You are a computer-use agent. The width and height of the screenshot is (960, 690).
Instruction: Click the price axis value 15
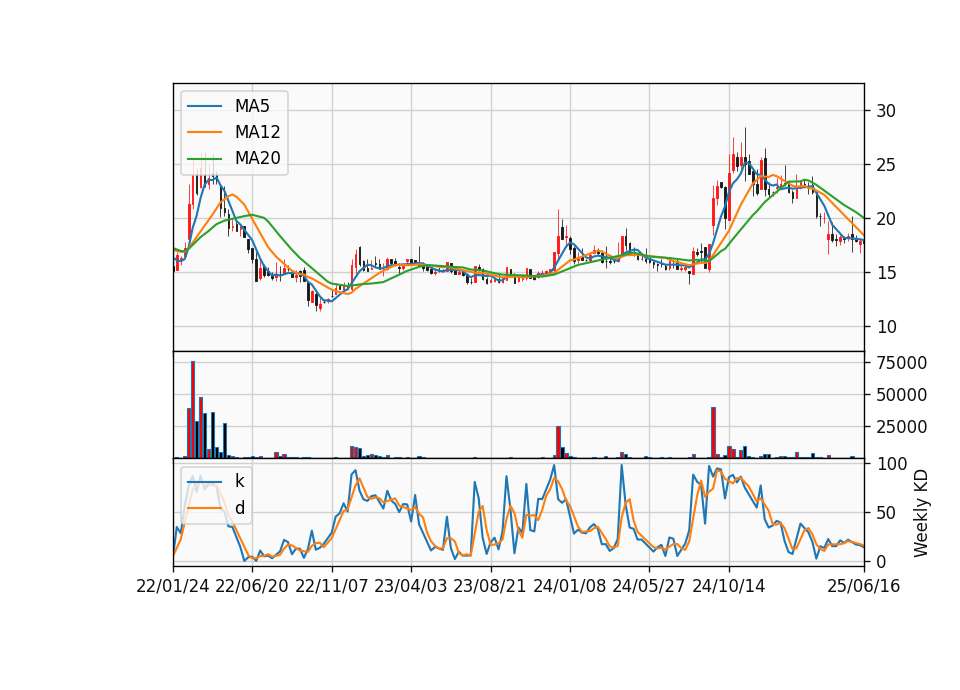[886, 273]
